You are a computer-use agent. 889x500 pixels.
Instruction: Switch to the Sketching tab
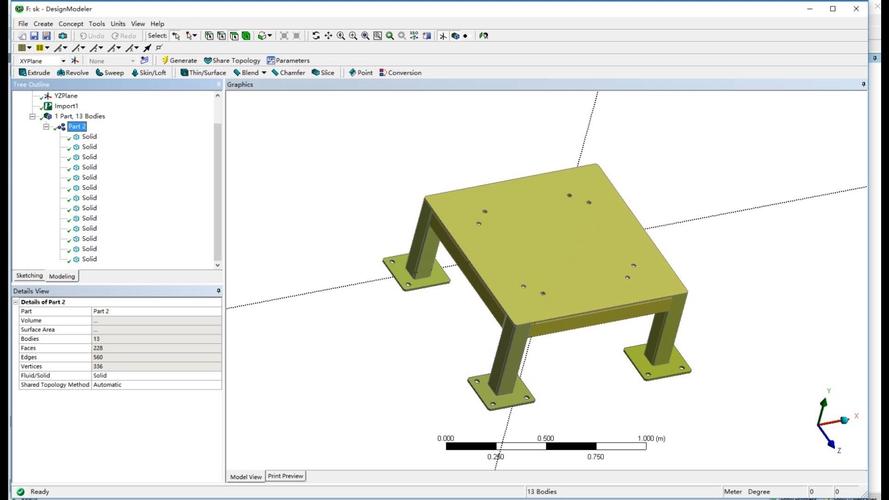[29, 276]
